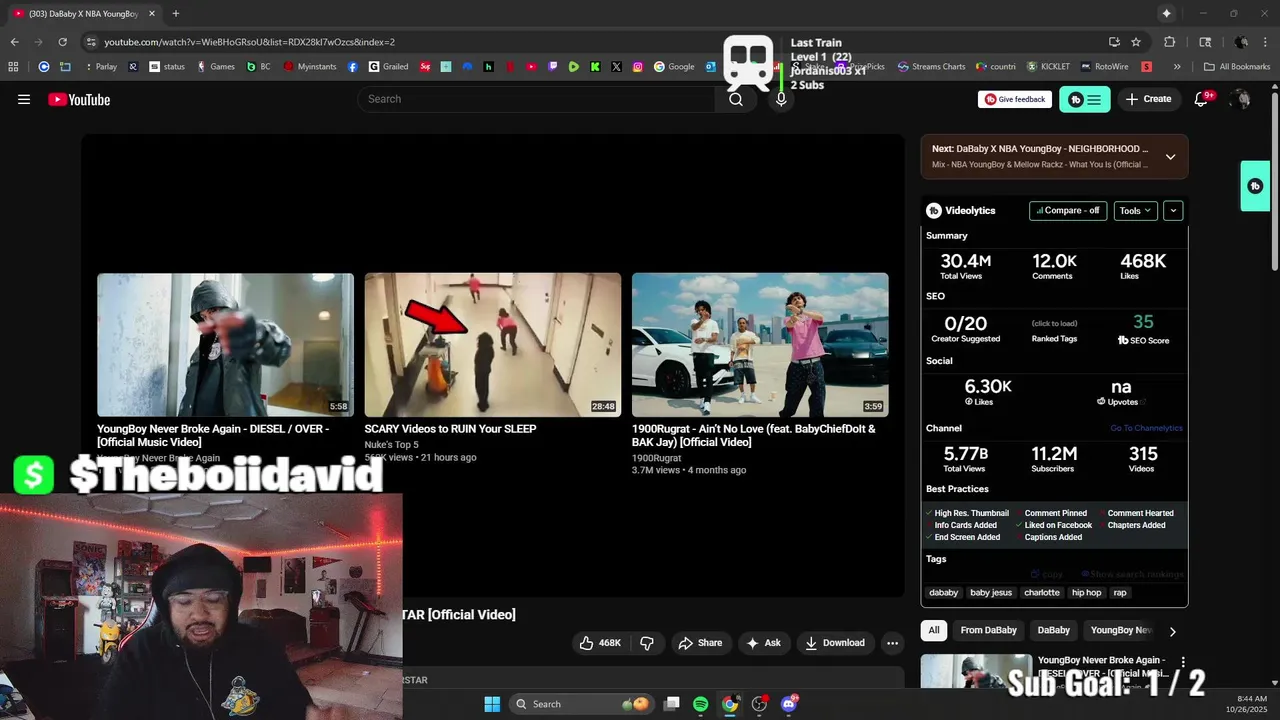Bookmark this page with the star icon
The image size is (1280, 720).
[1136, 42]
